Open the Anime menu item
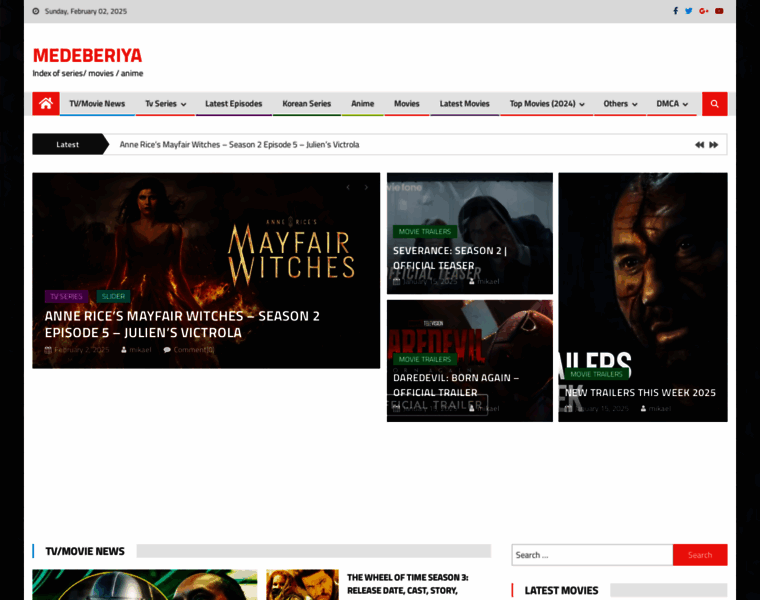The height and width of the screenshot is (600, 760). tap(363, 104)
